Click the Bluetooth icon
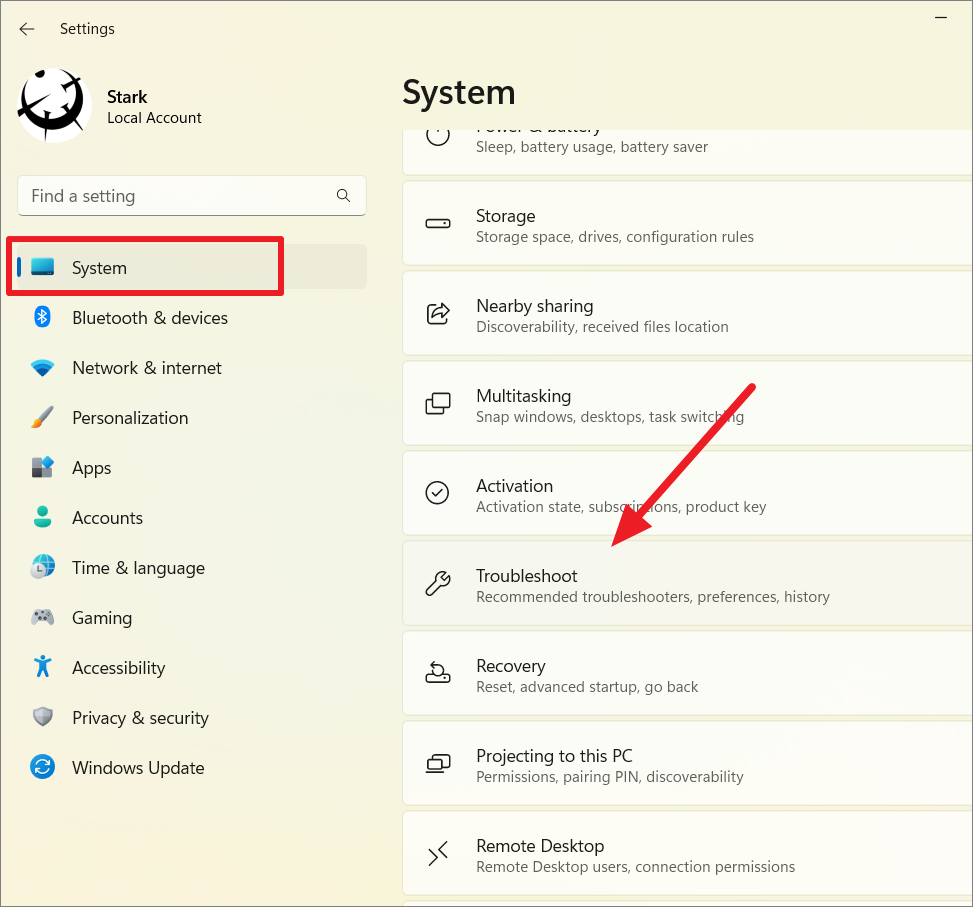This screenshot has height=907, width=973. (42, 317)
